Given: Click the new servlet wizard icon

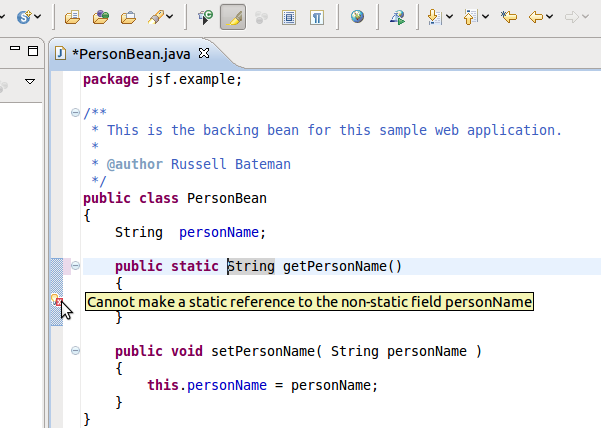Looking at the screenshot, I should pyautogui.click(x=23, y=17).
